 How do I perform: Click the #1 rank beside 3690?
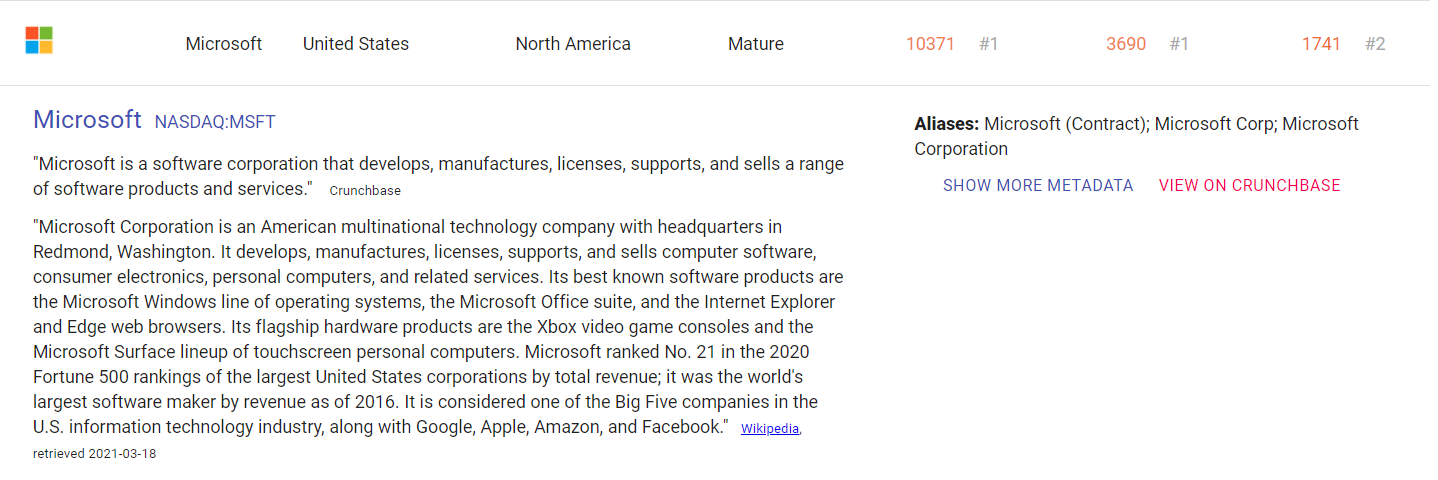[x=1180, y=44]
